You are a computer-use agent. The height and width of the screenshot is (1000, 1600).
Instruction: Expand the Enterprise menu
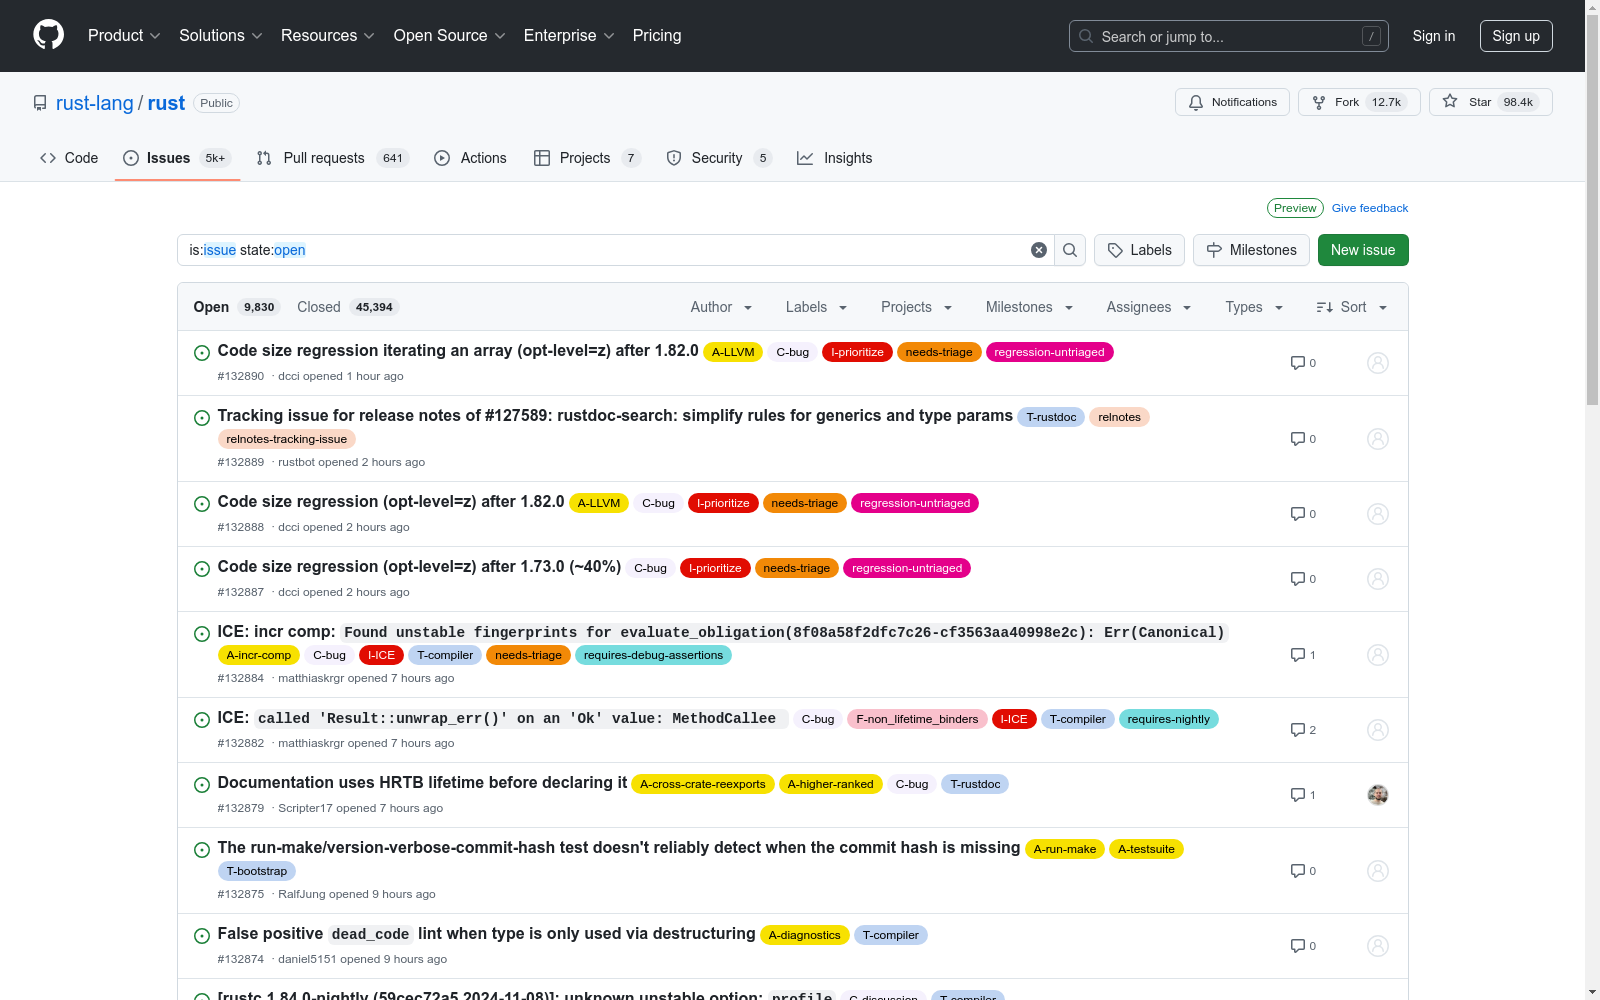pos(569,36)
